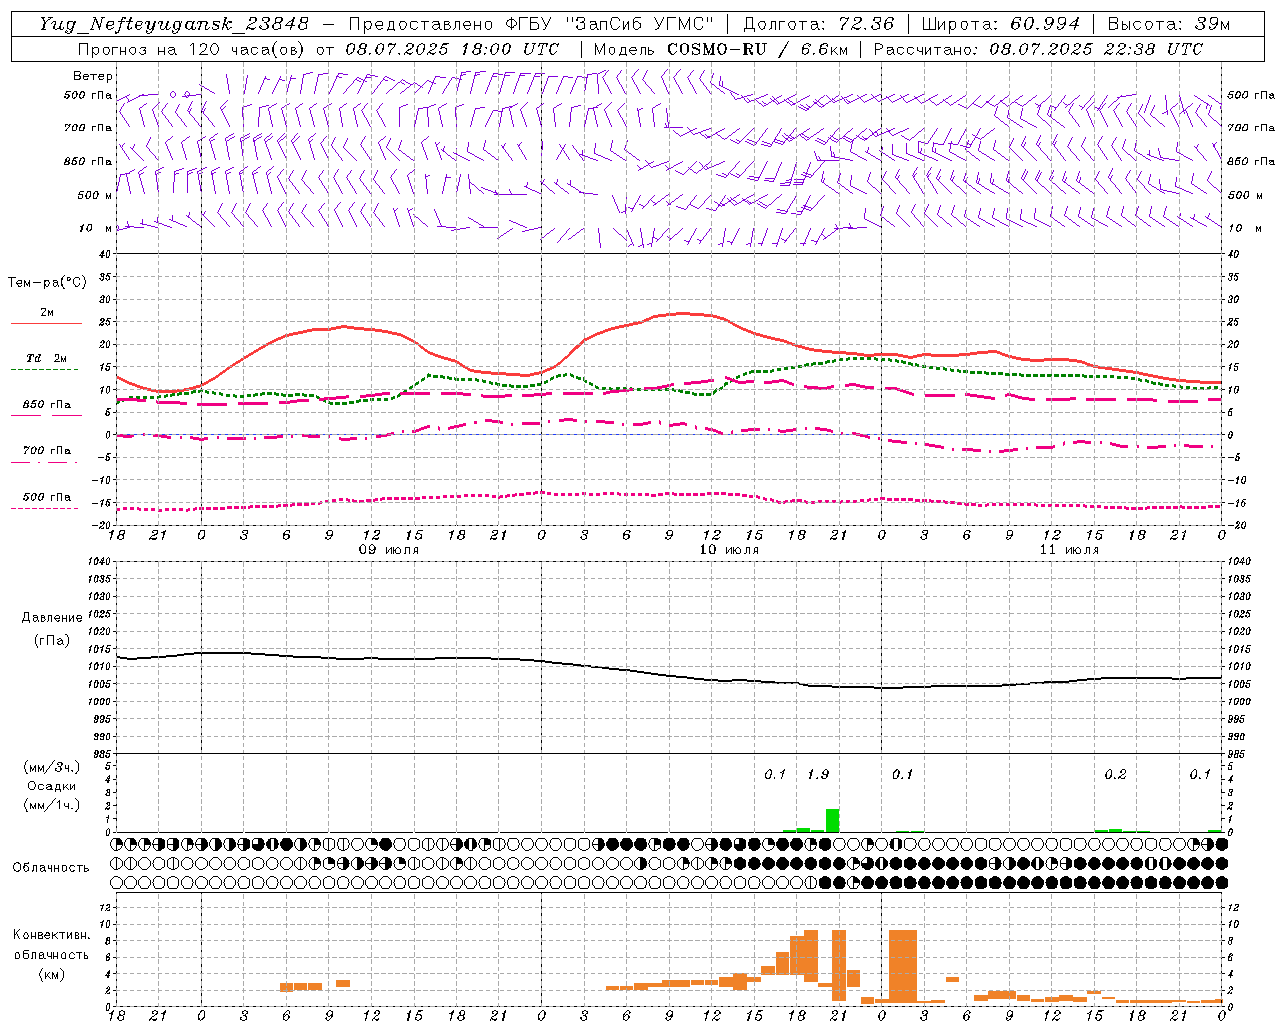1280x1024 pixels.
Task: Select the text Предоставлено ФГБУ "ЗапСиб УГМС"
Action: [x=533, y=24]
